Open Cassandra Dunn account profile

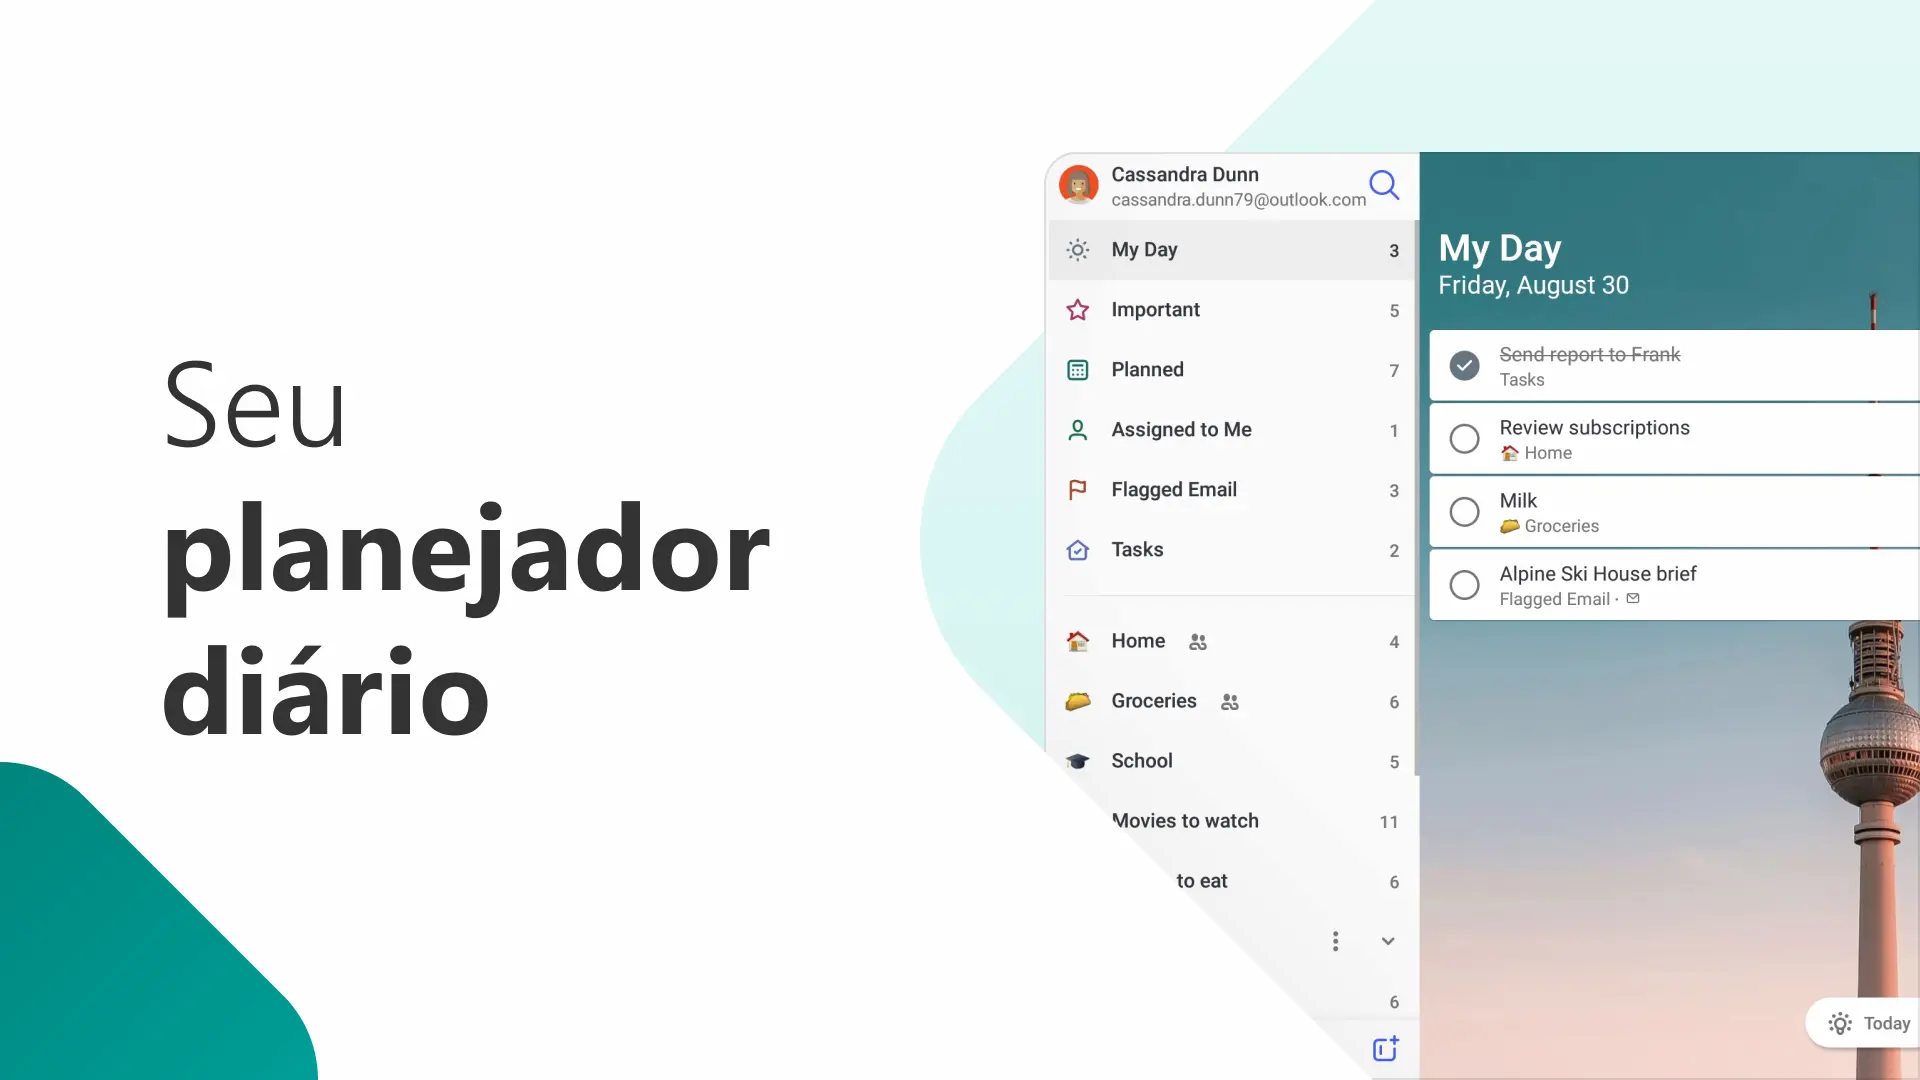(1079, 185)
